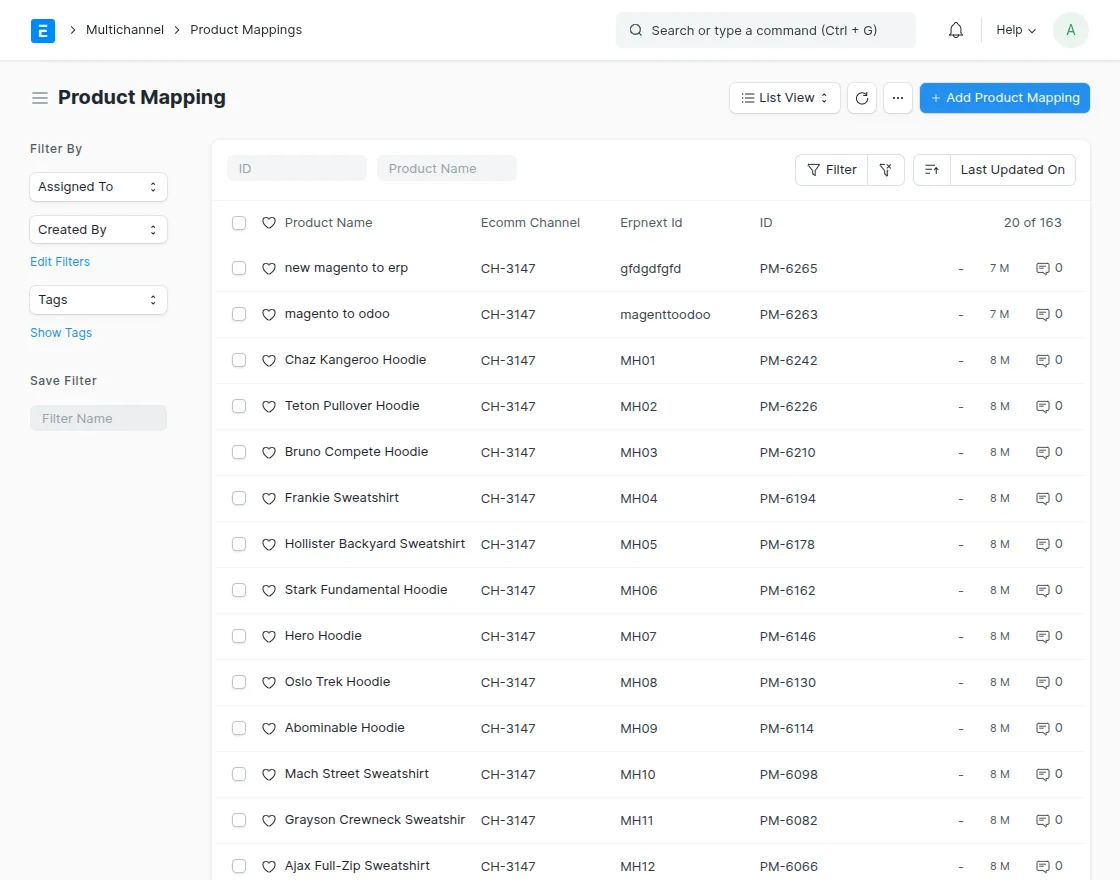Screen dimensions: 1120x880
Task: Open the notifications bell
Action: (x=956, y=30)
